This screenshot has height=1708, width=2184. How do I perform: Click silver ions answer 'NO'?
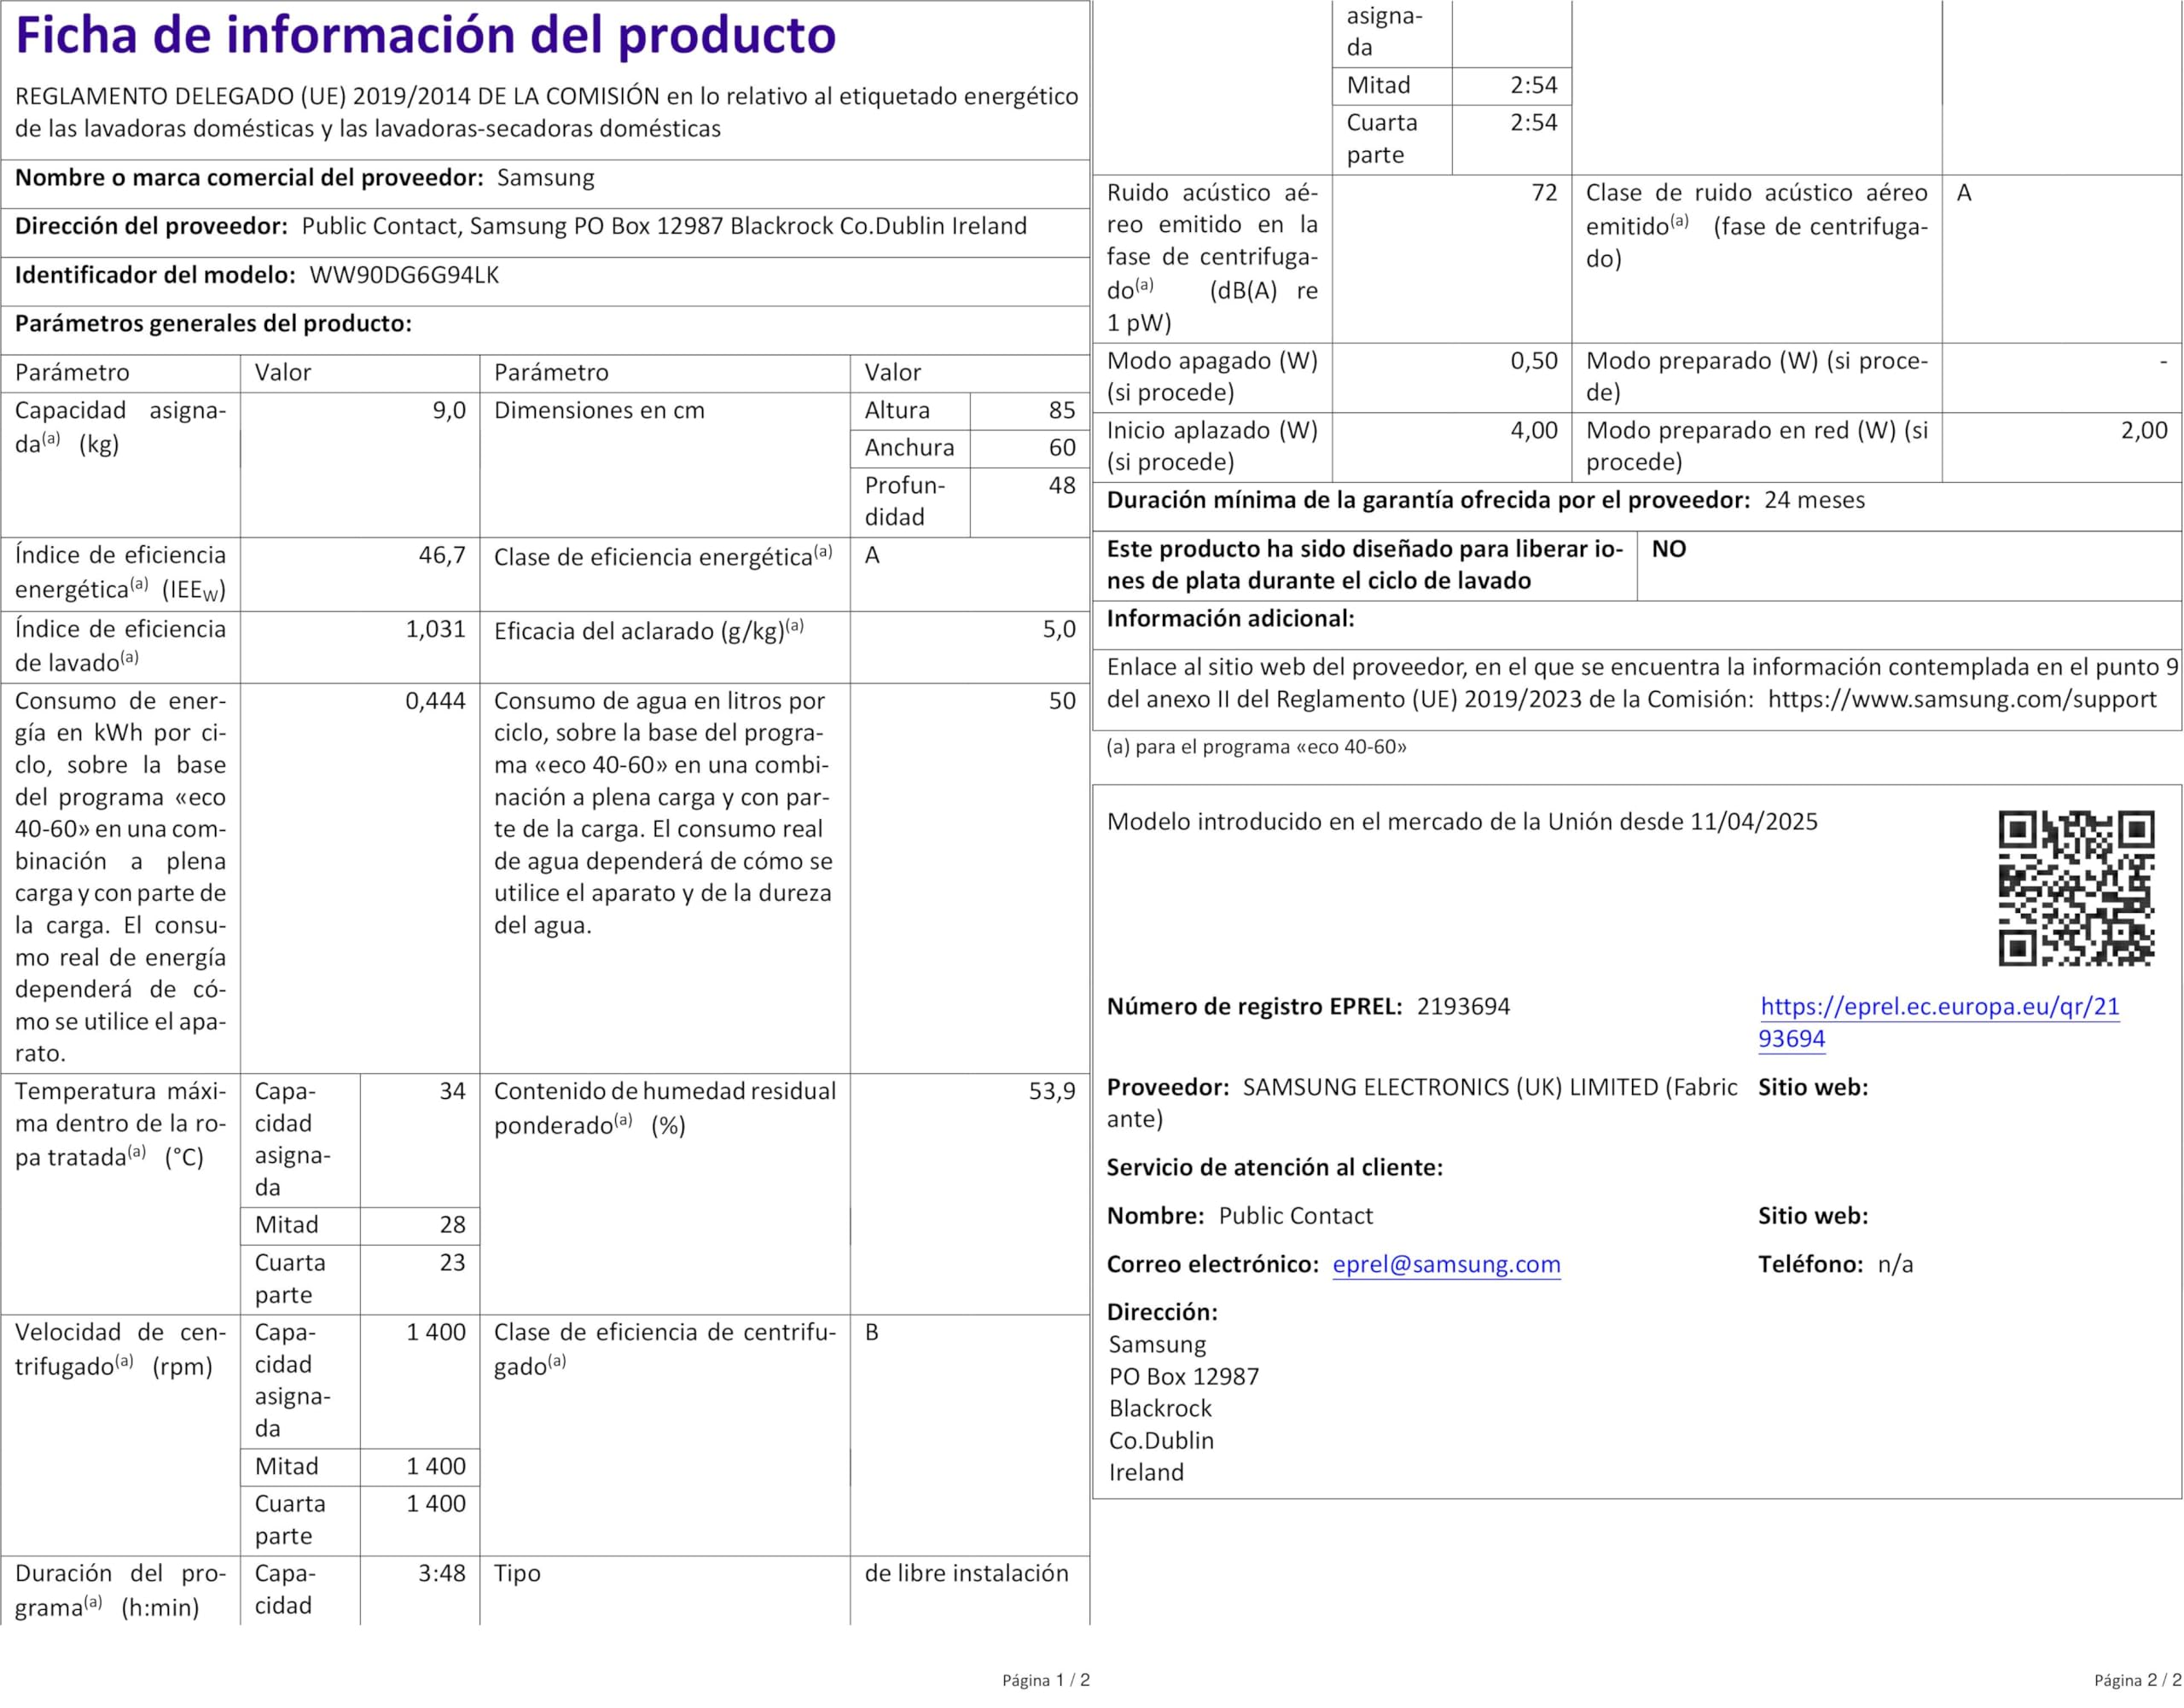tap(1669, 549)
